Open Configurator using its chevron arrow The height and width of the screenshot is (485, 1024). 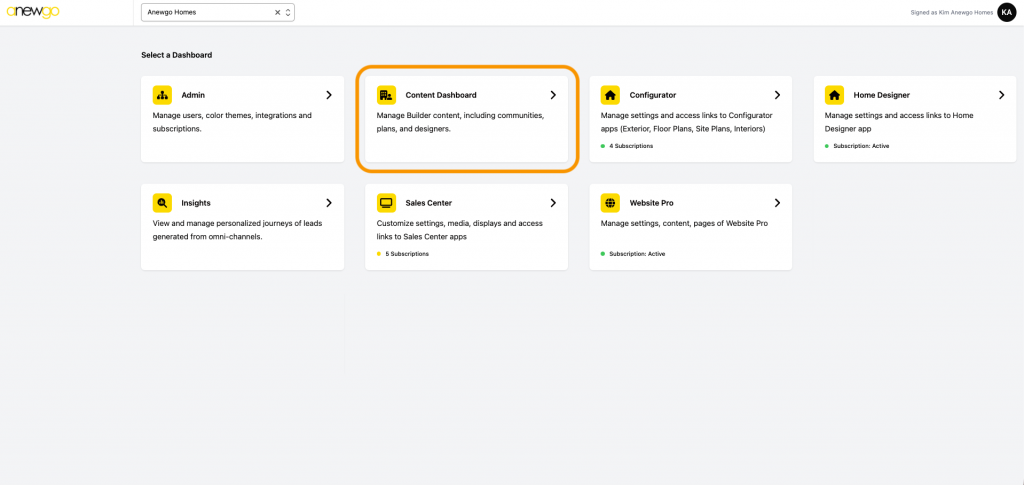pos(777,95)
